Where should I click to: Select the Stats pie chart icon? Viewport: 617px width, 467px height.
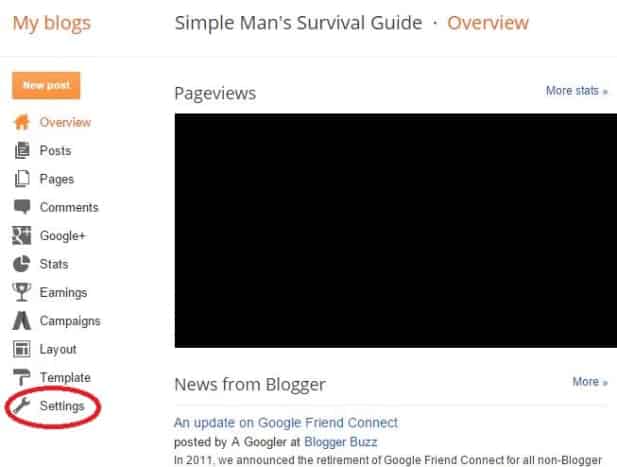[x=22, y=264]
